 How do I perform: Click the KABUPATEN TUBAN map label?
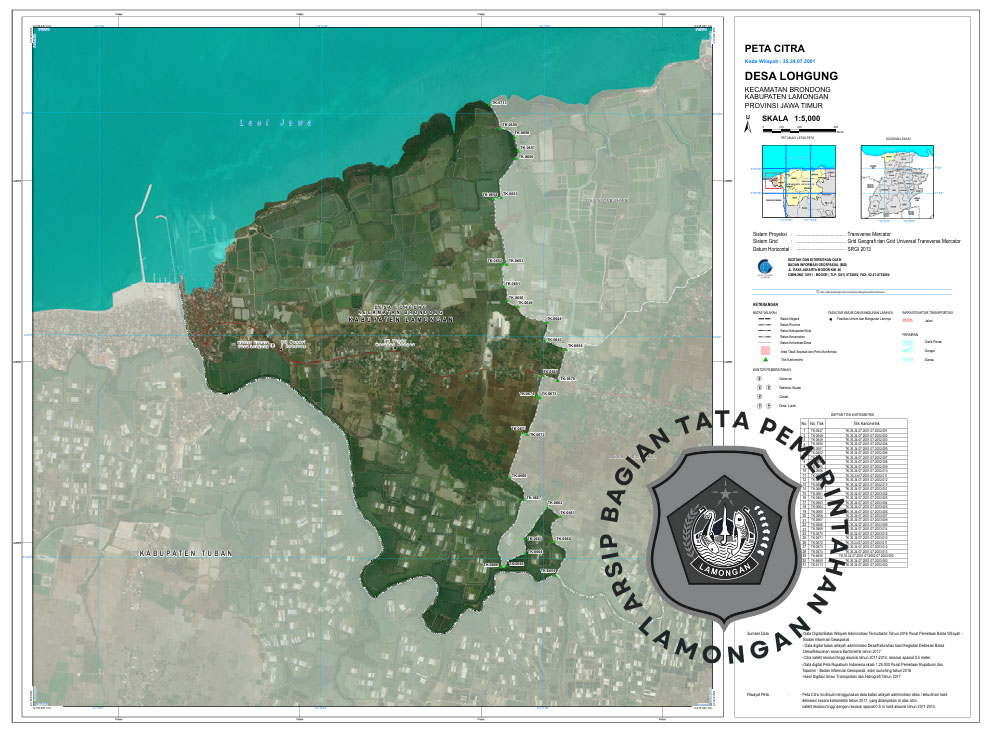pyautogui.click(x=185, y=552)
